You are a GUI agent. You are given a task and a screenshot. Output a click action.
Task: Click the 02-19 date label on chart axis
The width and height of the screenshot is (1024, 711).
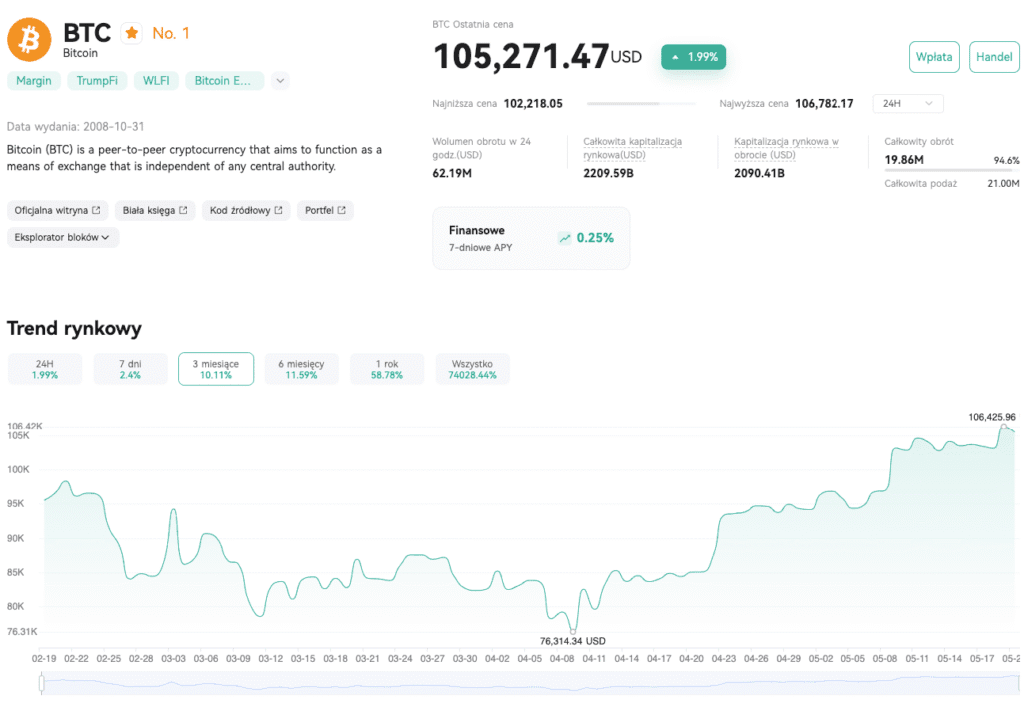point(44,659)
